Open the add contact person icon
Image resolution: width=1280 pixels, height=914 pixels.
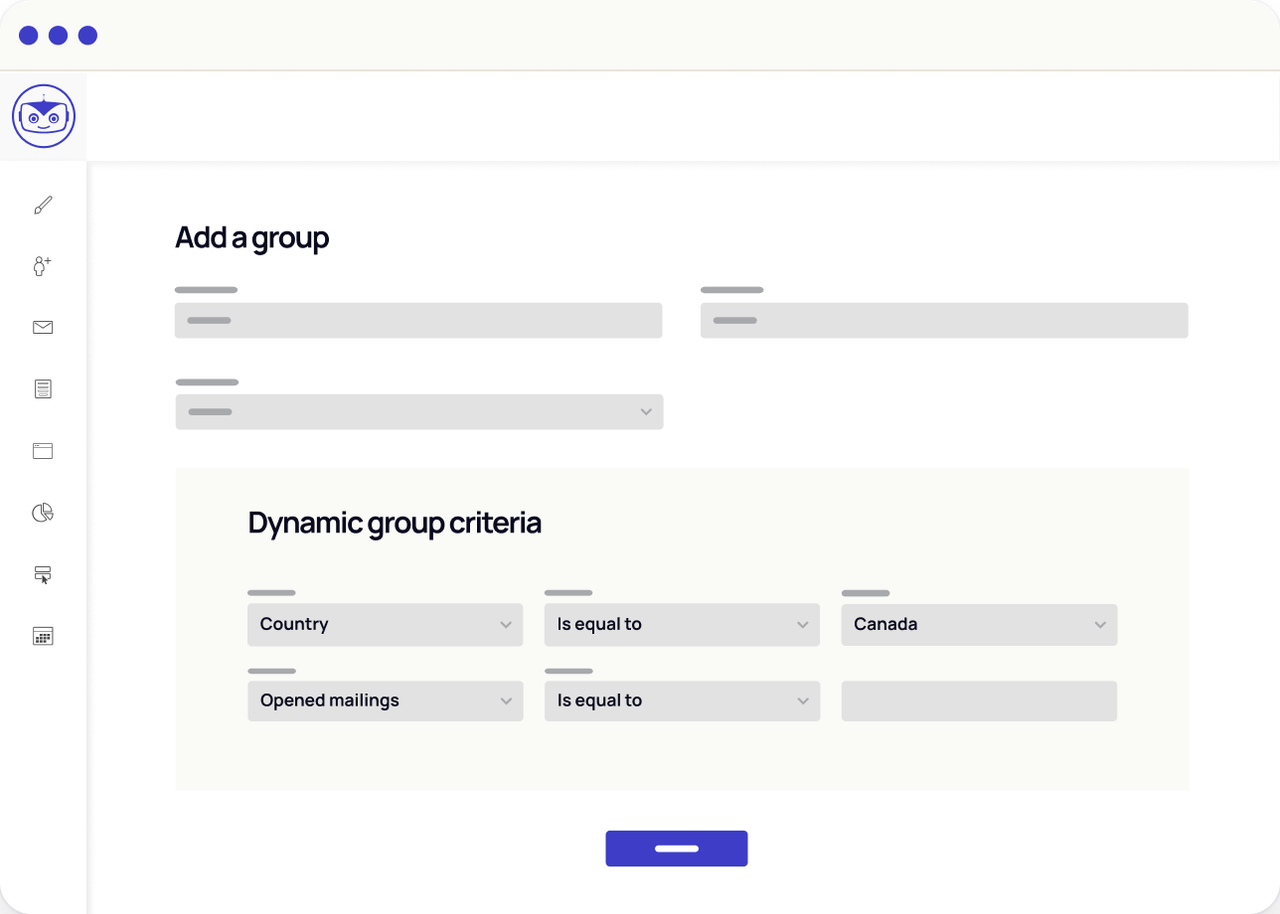pyautogui.click(x=42, y=266)
